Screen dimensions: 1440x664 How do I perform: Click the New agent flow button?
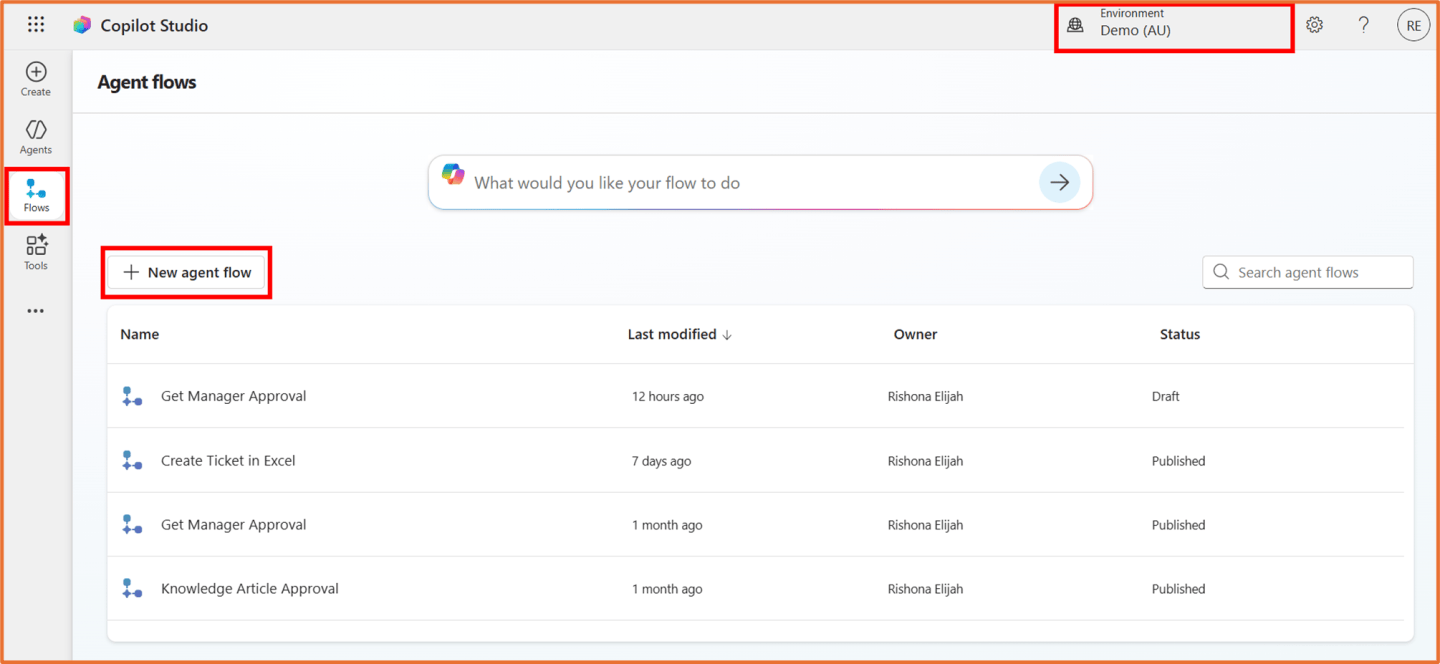tap(187, 273)
